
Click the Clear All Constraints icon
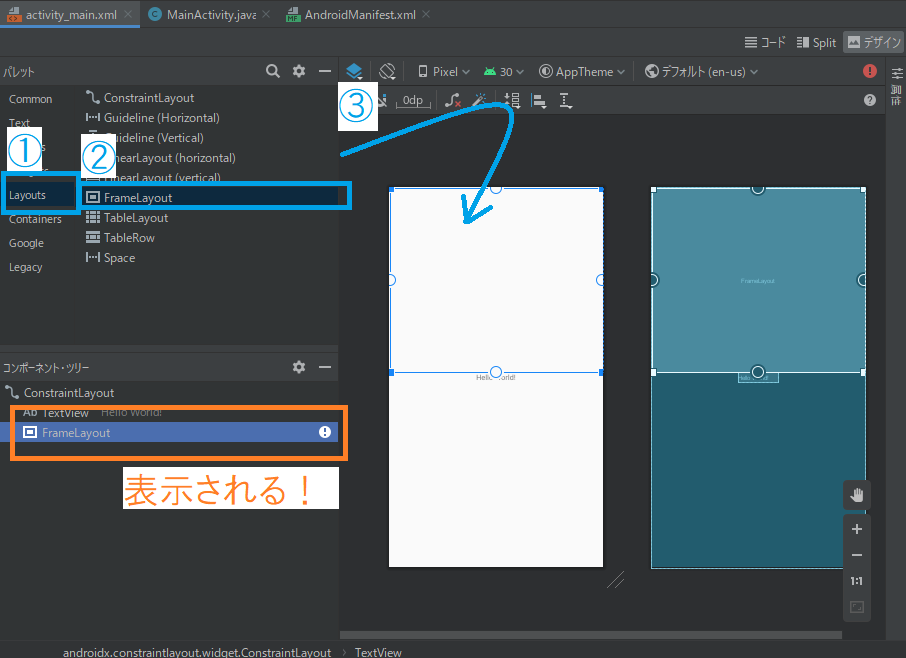(x=452, y=100)
